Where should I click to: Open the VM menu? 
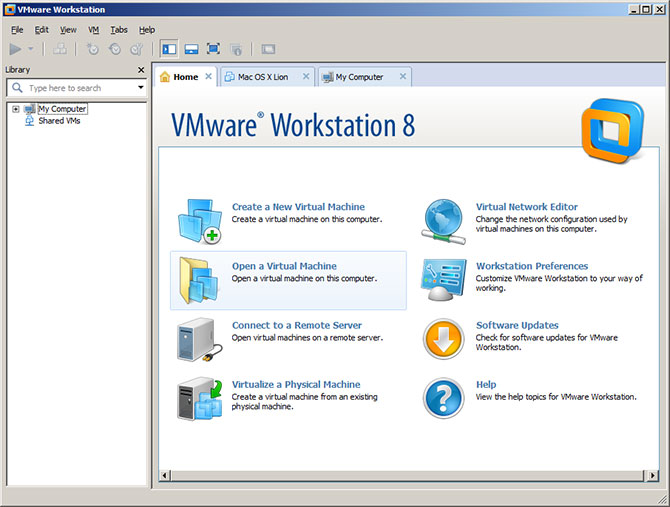[x=94, y=30]
